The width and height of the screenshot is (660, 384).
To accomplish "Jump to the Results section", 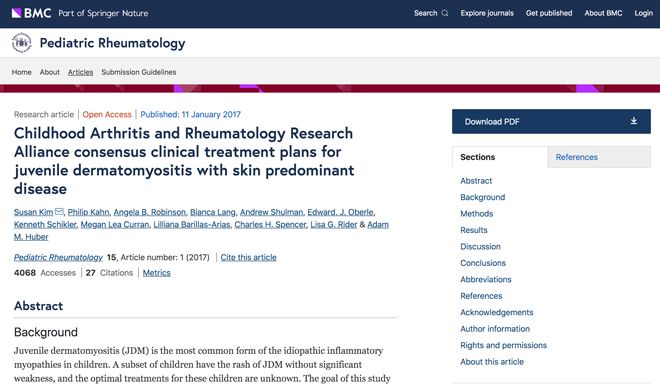I will click(474, 230).
